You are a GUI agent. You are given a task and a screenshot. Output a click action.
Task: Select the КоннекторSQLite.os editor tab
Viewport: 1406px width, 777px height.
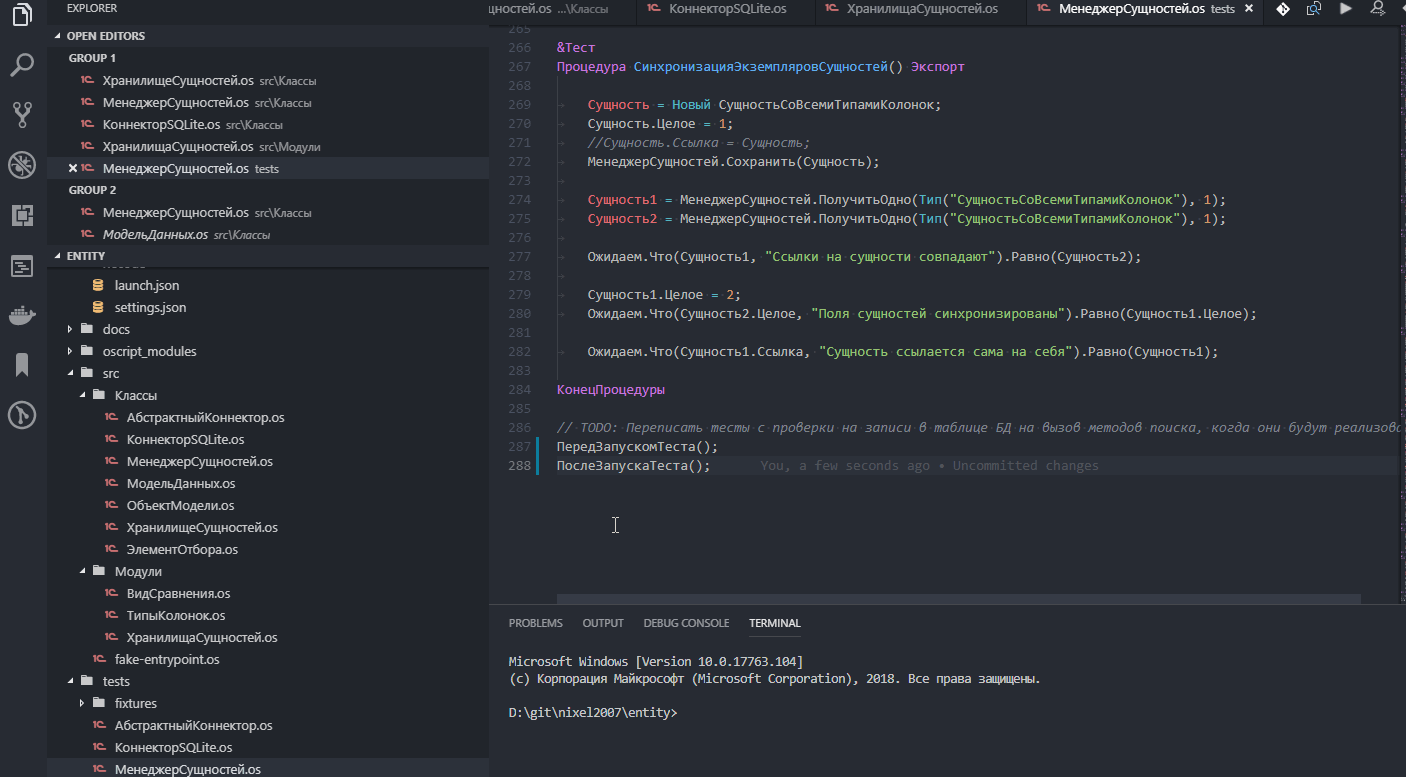pos(729,10)
